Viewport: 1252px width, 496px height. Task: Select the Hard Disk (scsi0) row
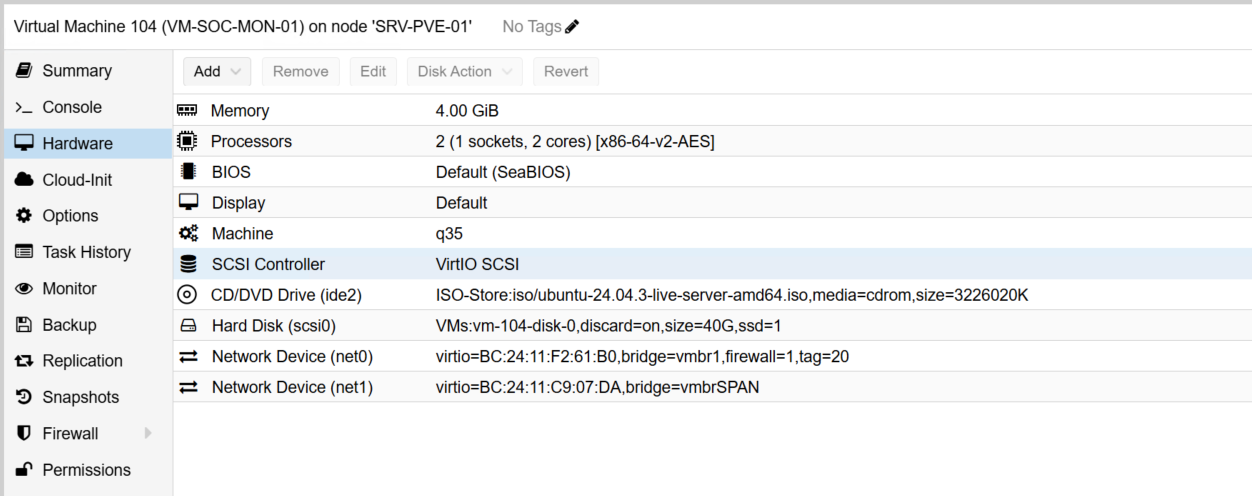coord(712,326)
